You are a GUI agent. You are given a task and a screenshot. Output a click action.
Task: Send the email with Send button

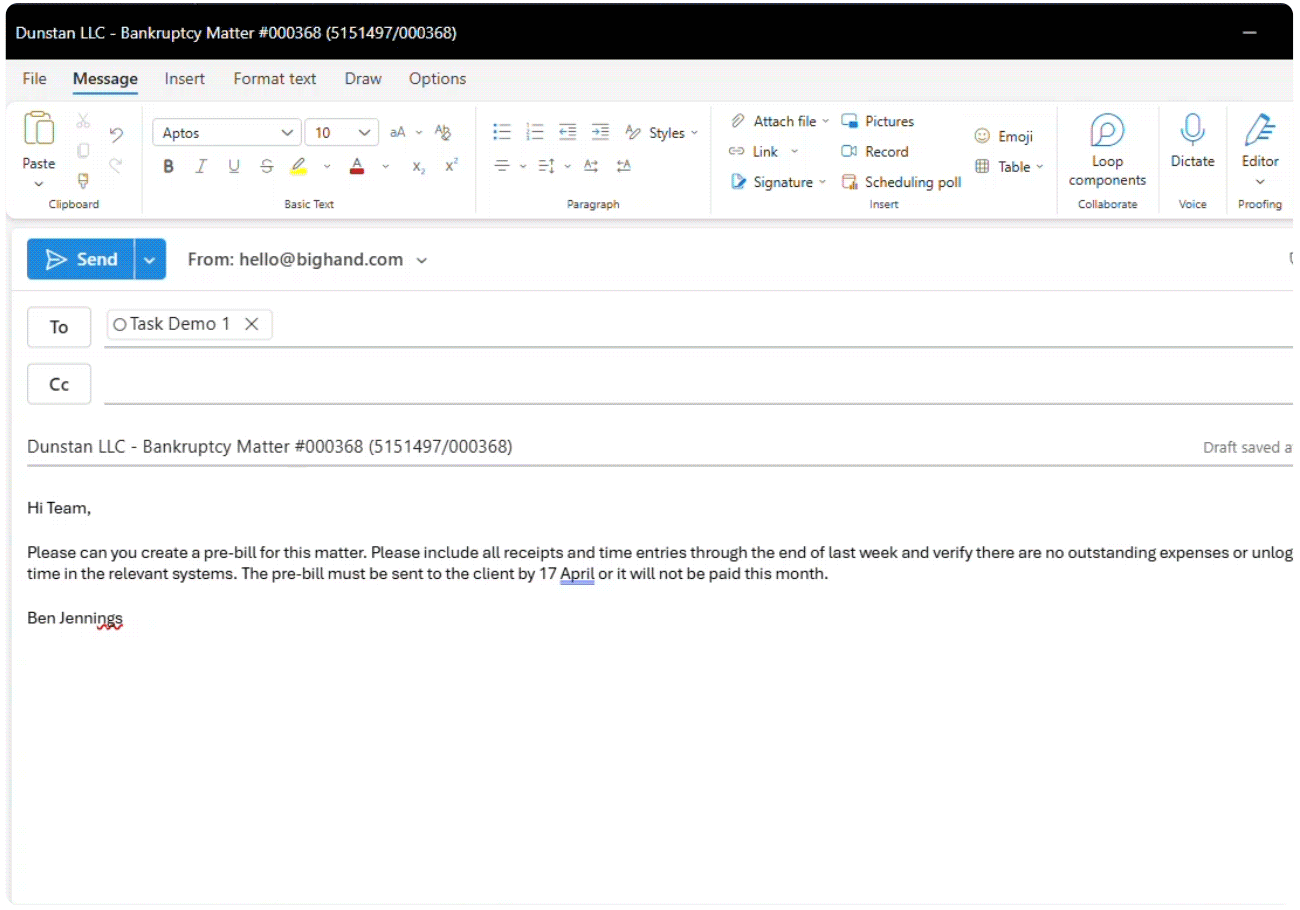(x=81, y=259)
